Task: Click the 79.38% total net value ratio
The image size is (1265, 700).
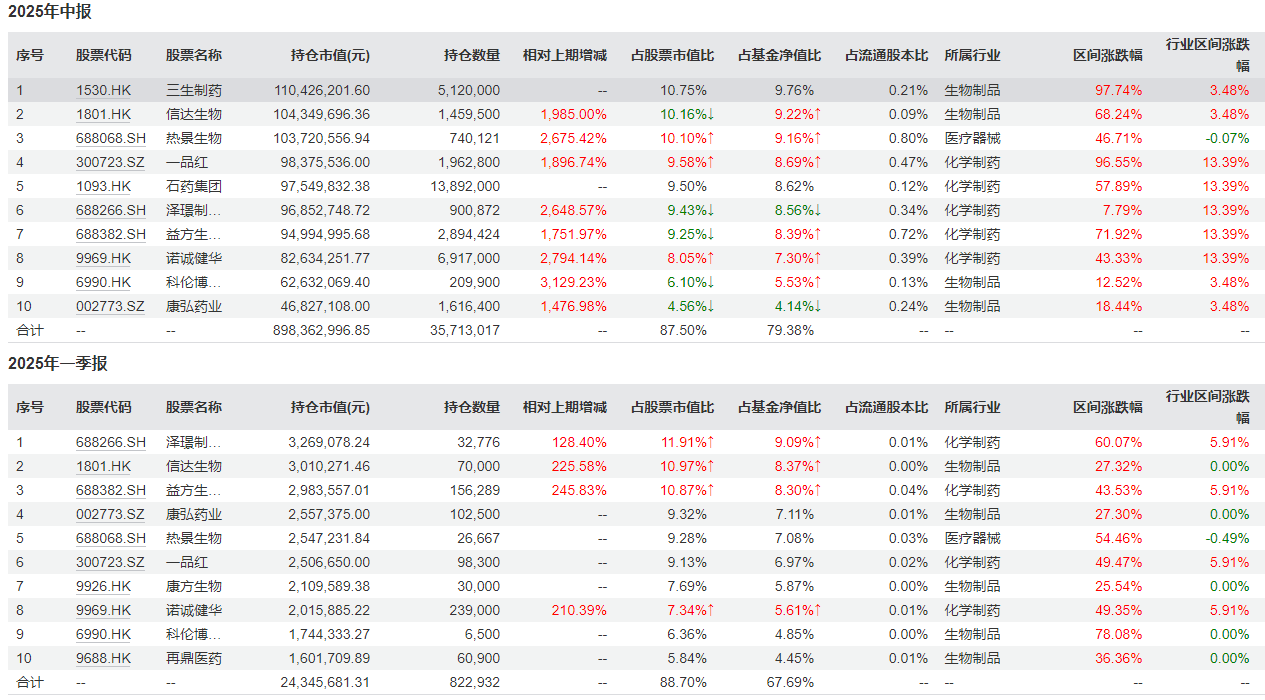Action: pyautogui.click(x=791, y=330)
